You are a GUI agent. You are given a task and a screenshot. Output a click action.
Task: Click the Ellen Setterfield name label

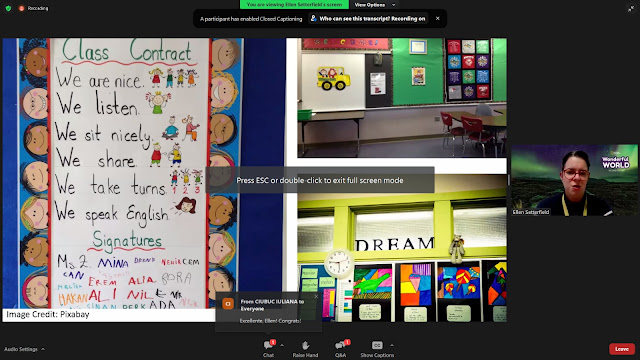[x=531, y=212]
